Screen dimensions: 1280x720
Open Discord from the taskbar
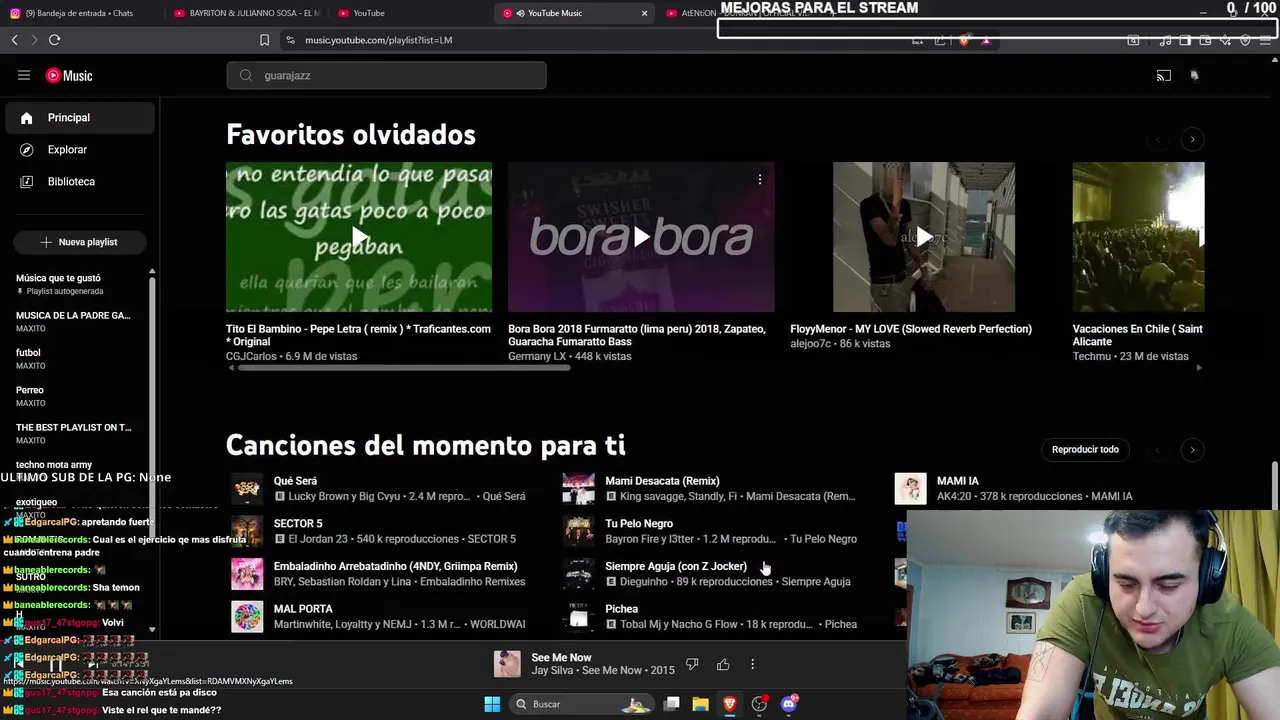[788, 704]
